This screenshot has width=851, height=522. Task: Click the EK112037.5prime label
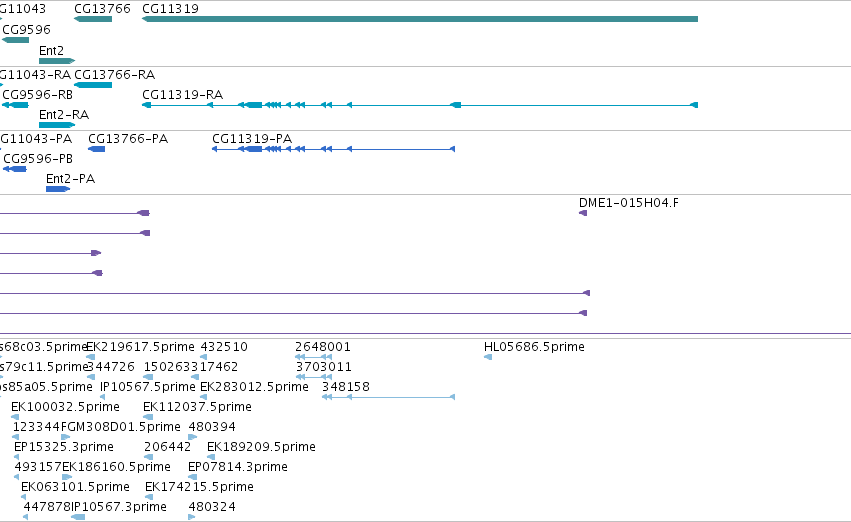(198, 406)
